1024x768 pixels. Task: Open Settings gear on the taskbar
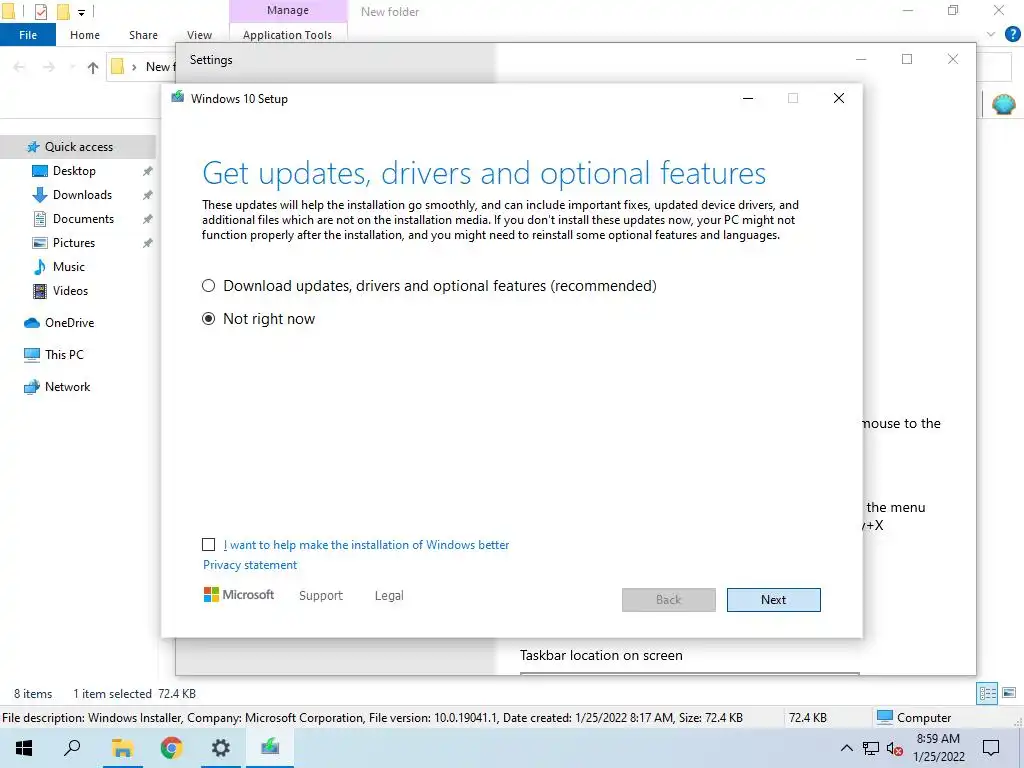coord(221,748)
